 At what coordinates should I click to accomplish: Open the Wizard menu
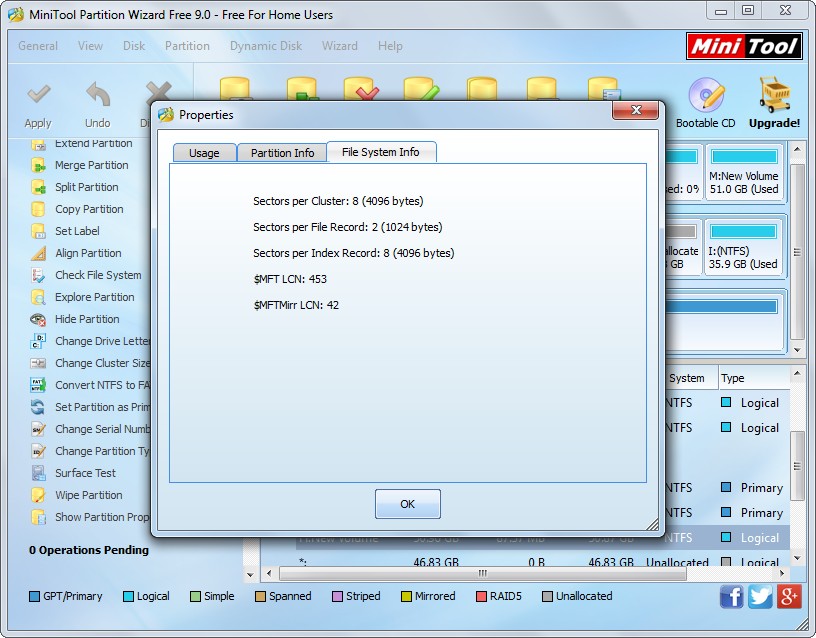340,46
